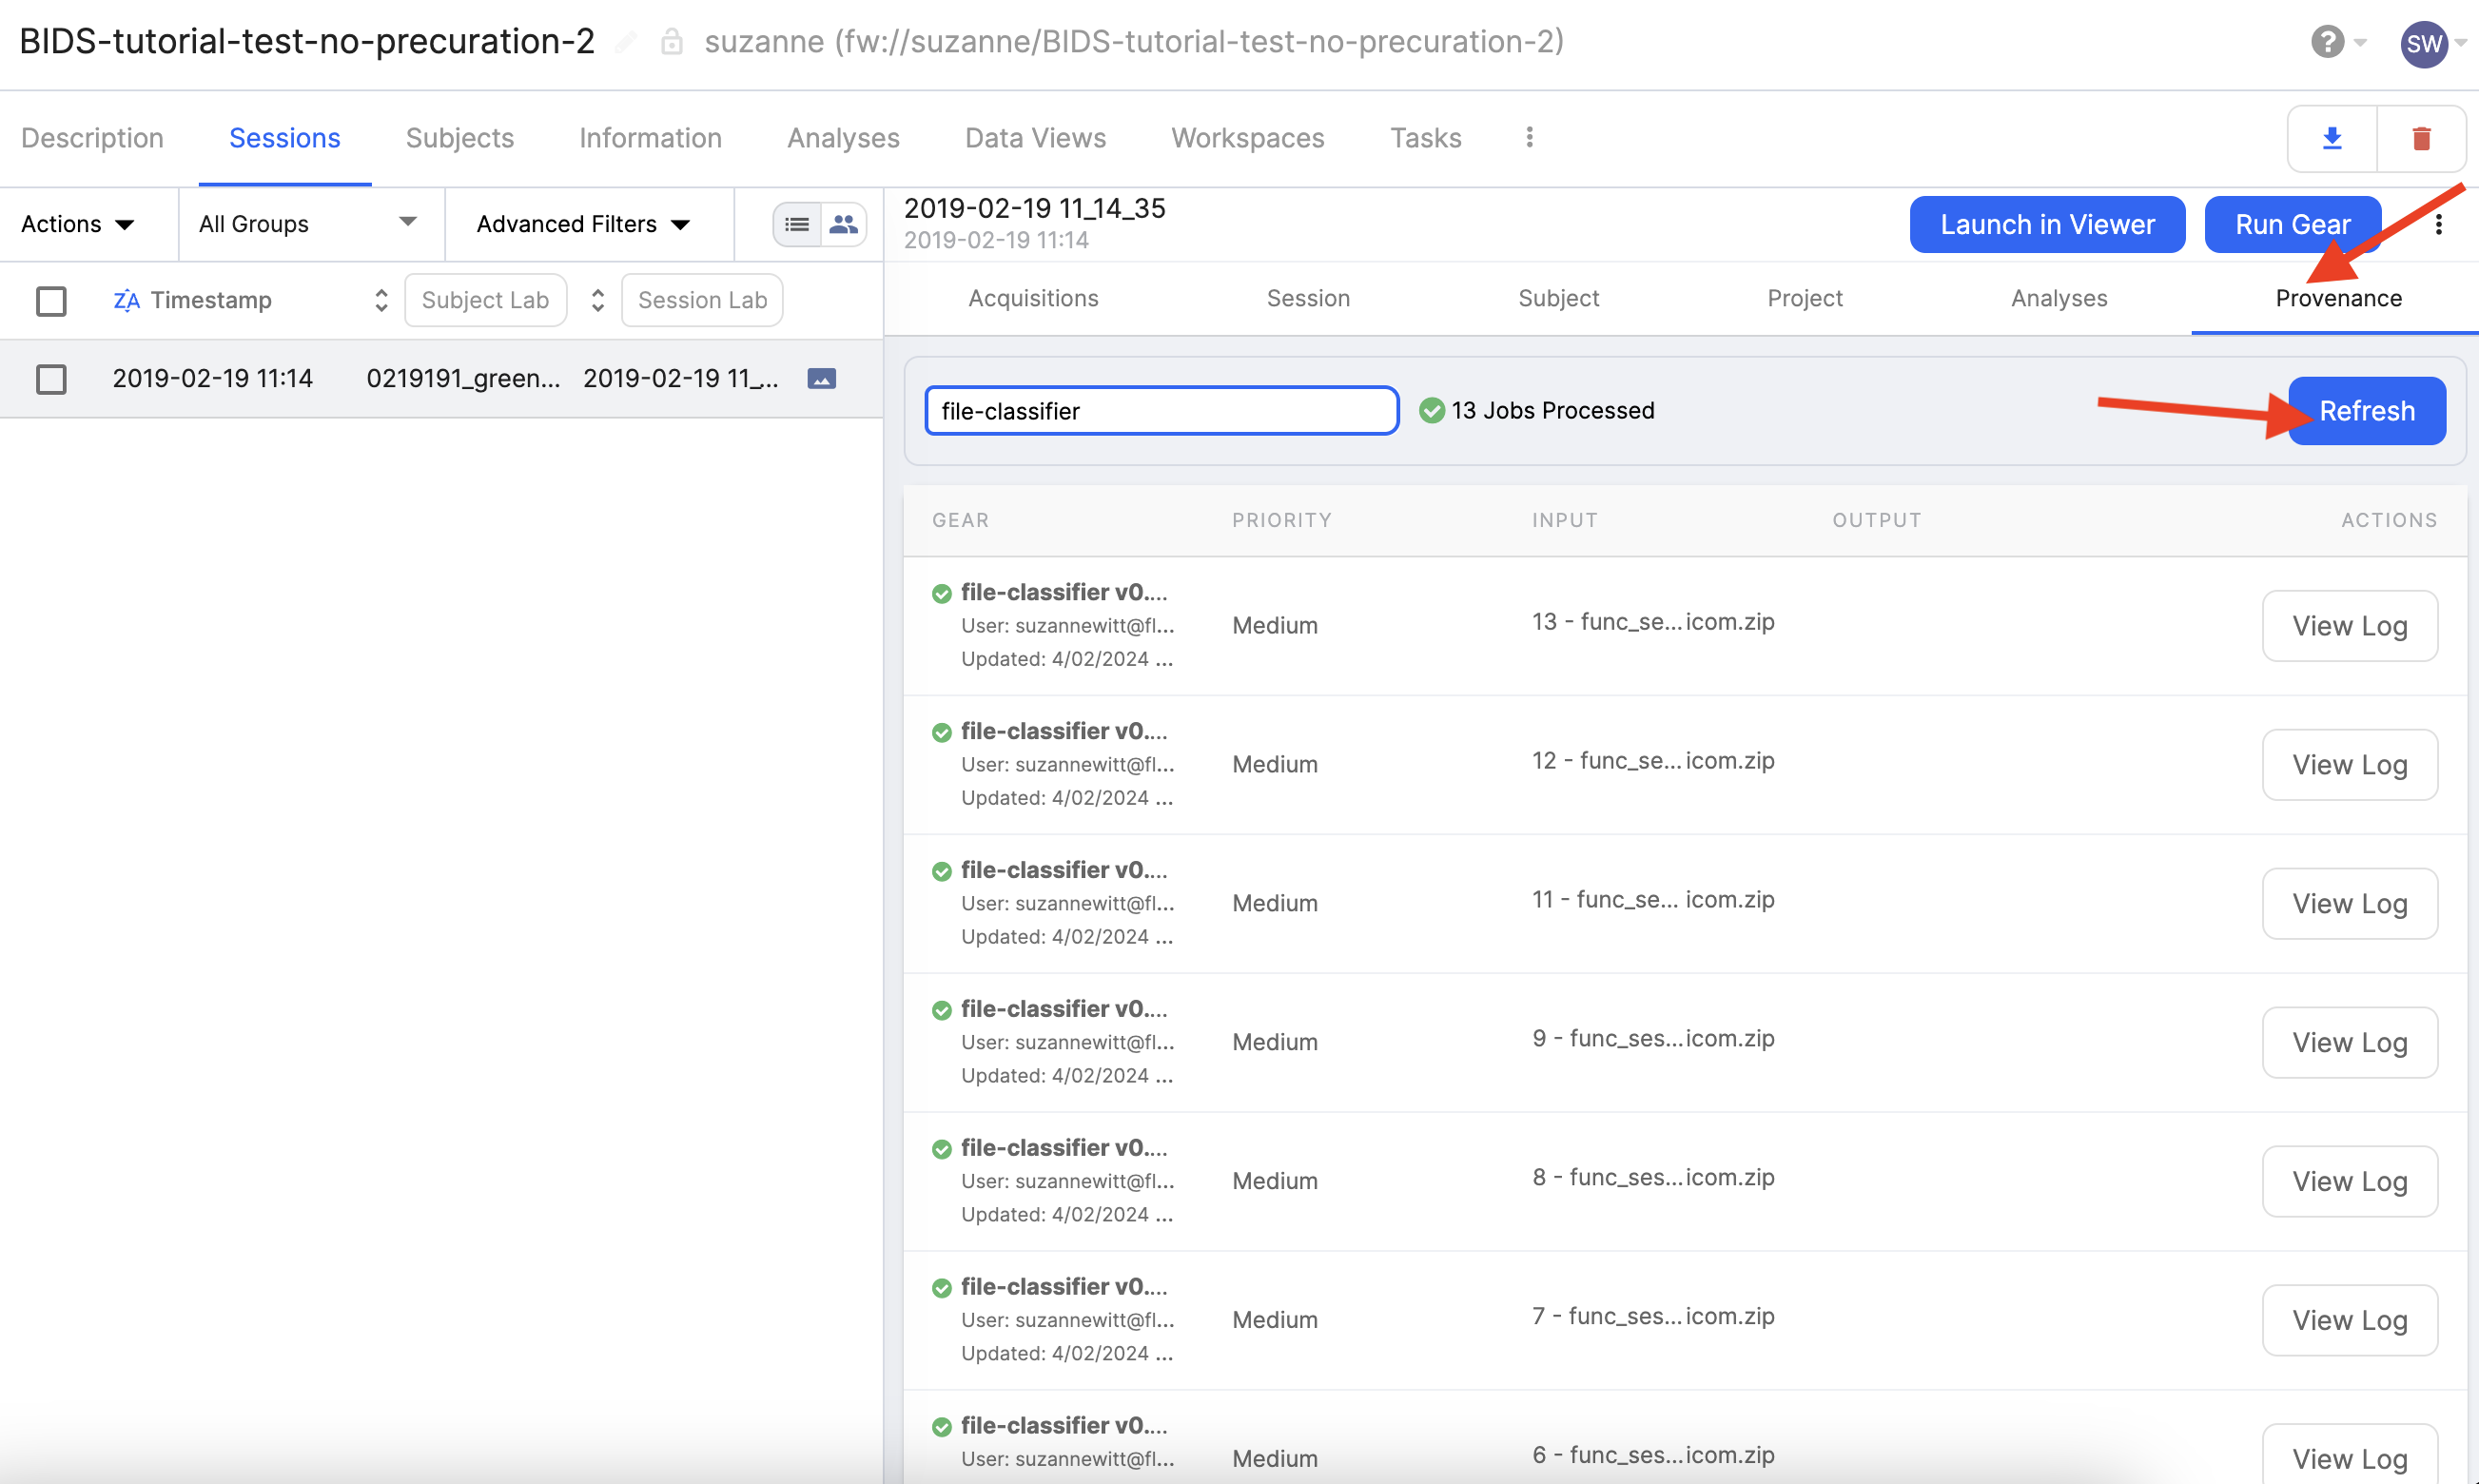
Task: Select the Provenance sub-tab
Action: [x=2339, y=298]
